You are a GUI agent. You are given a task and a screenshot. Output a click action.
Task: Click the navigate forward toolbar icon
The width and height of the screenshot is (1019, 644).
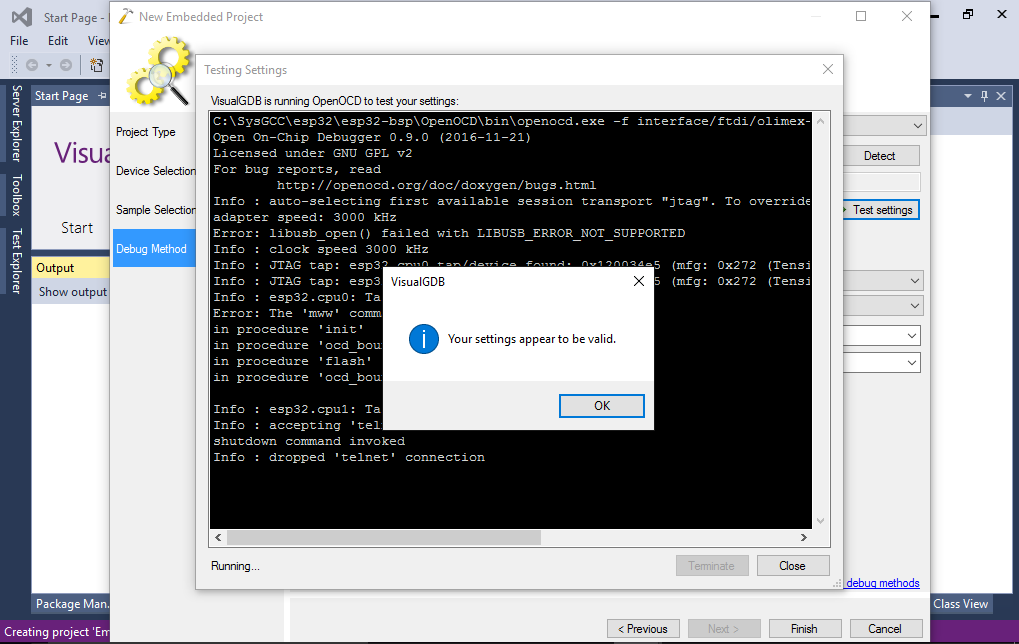pyautogui.click(x=66, y=65)
